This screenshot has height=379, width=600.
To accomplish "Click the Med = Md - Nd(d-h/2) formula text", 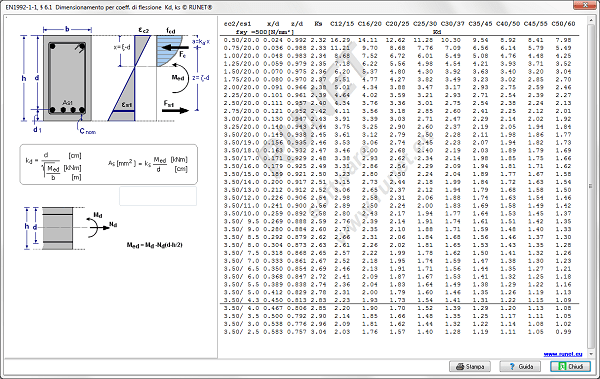I will [154, 245].
